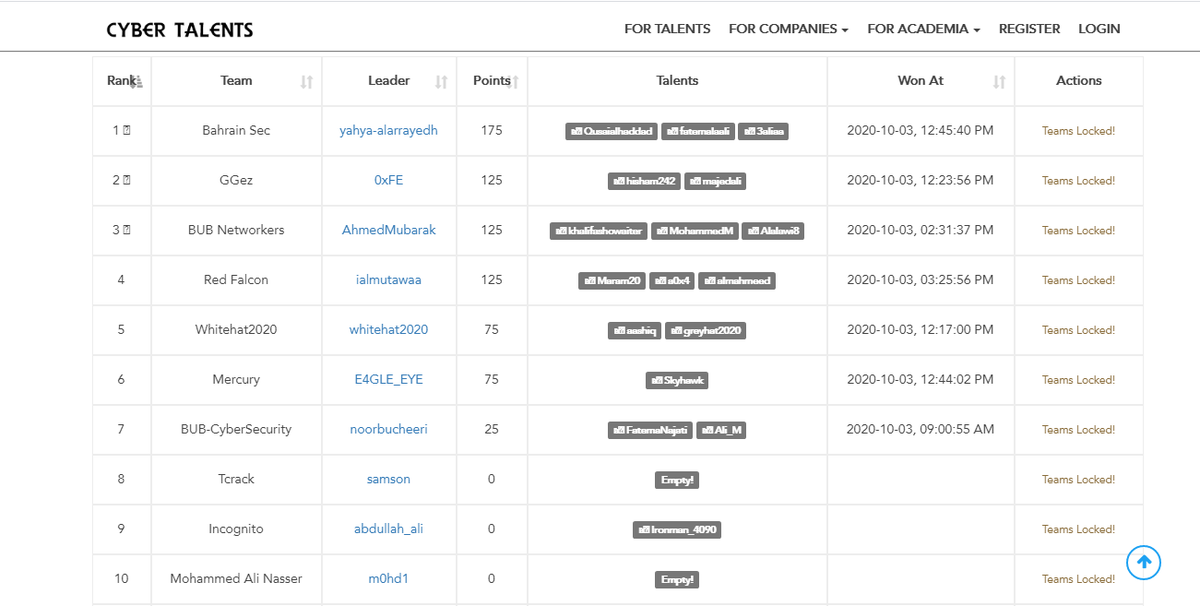The width and height of the screenshot is (1200, 606).
Task: Click Empty! badge in Tcrack row
Action: (677, 480)
